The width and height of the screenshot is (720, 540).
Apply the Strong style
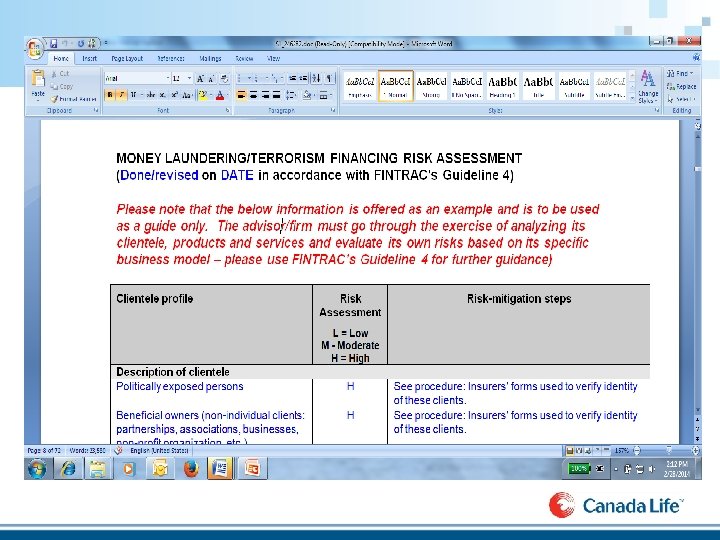[x=431, y=86]
